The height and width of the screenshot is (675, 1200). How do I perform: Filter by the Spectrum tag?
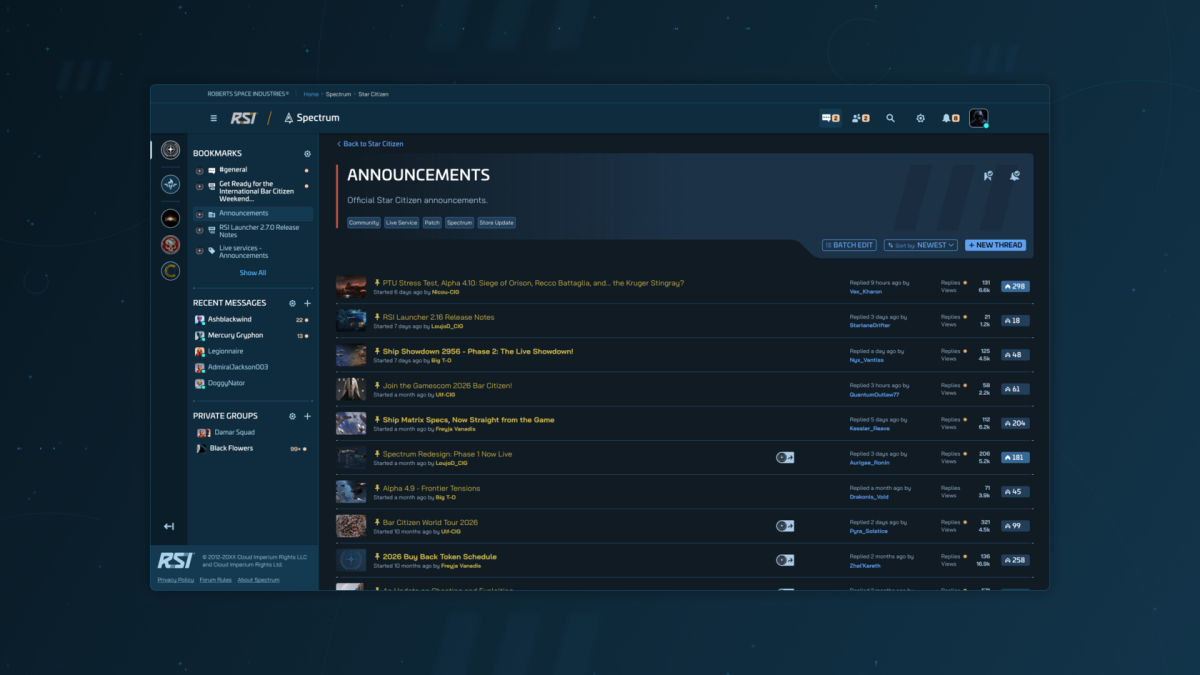460,223
